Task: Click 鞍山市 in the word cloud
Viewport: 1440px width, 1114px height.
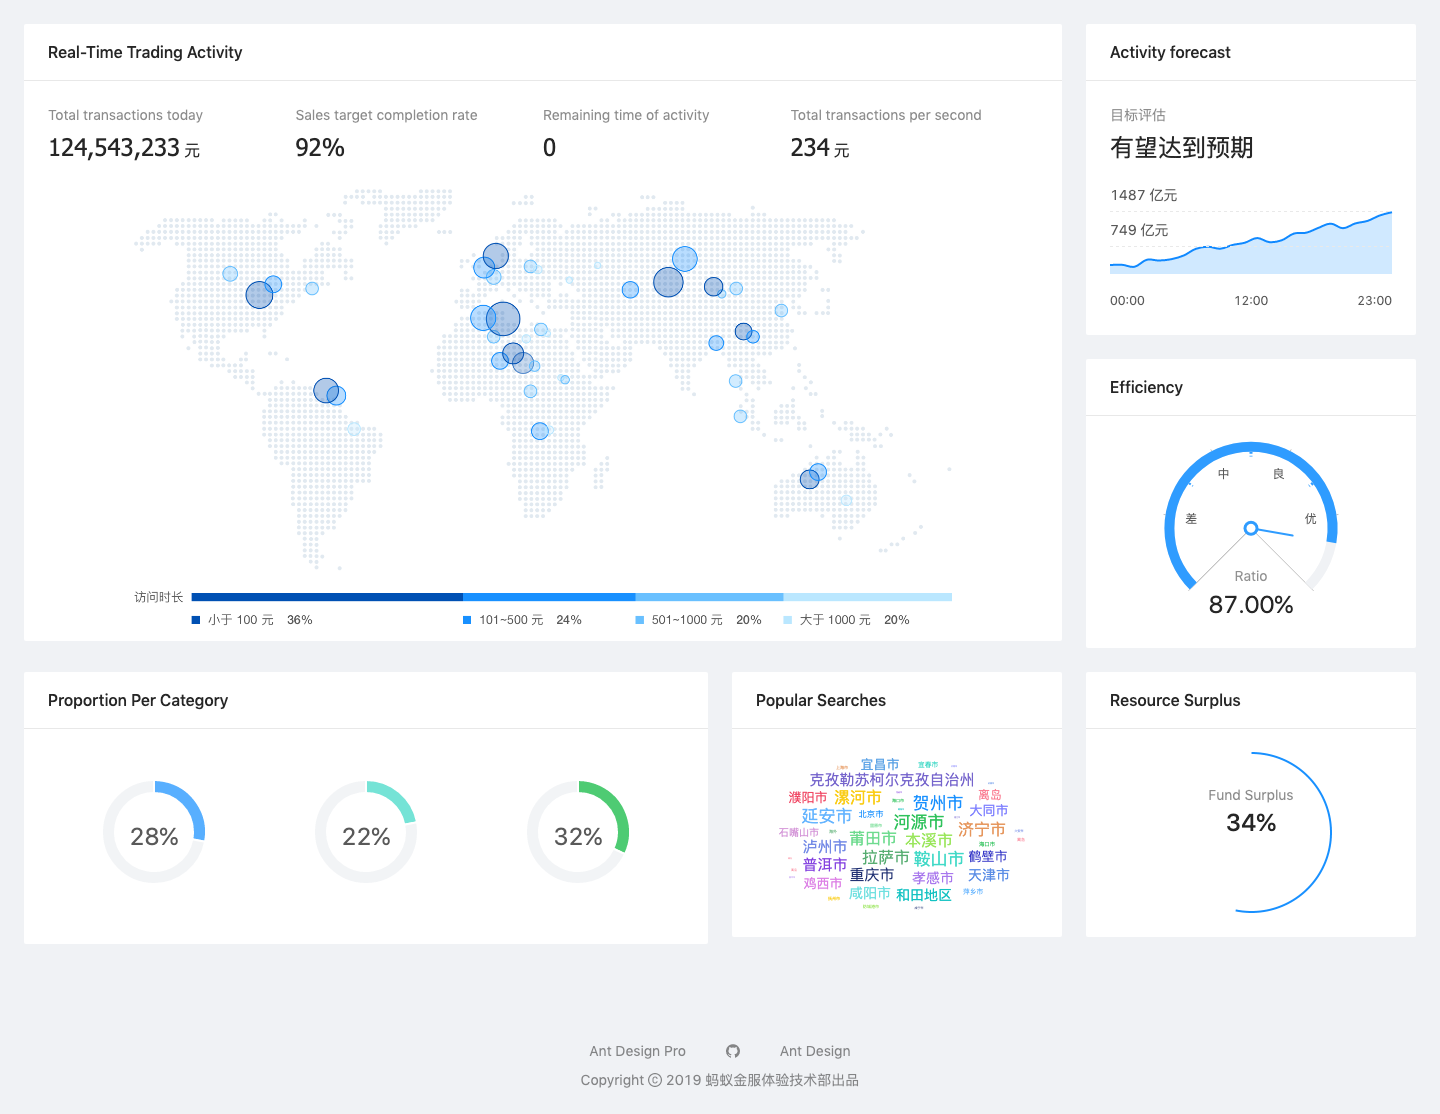Action: [x=939, y=859]
